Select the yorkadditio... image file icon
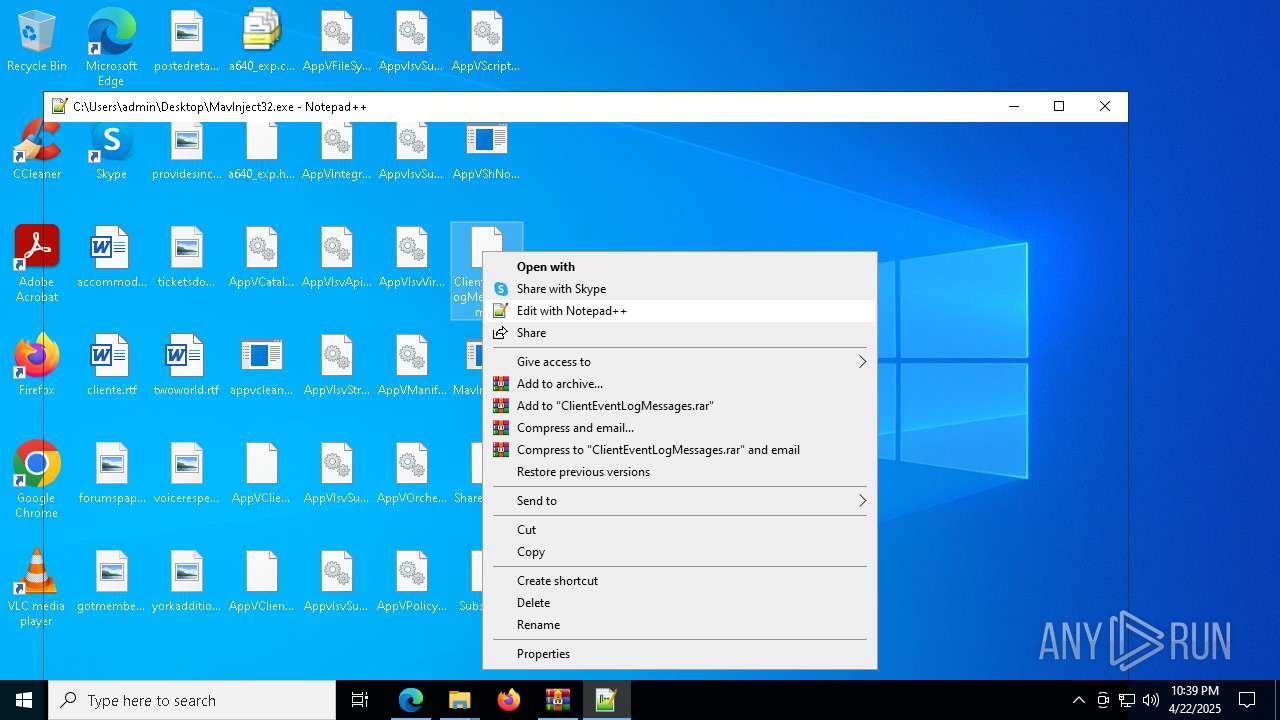The width and height of the screenshot is (1280, 720). 187,582
